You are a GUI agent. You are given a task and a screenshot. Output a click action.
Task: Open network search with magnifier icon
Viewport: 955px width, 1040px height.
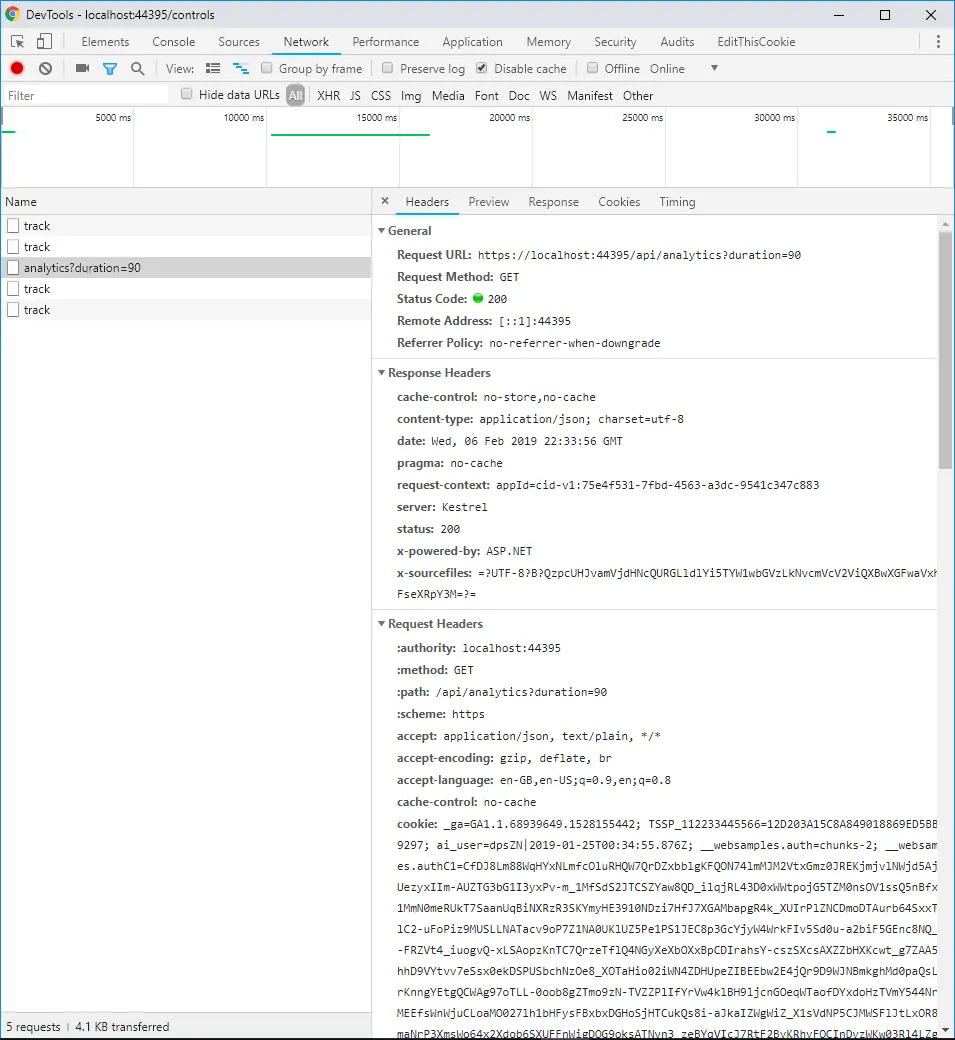(137, 68)
